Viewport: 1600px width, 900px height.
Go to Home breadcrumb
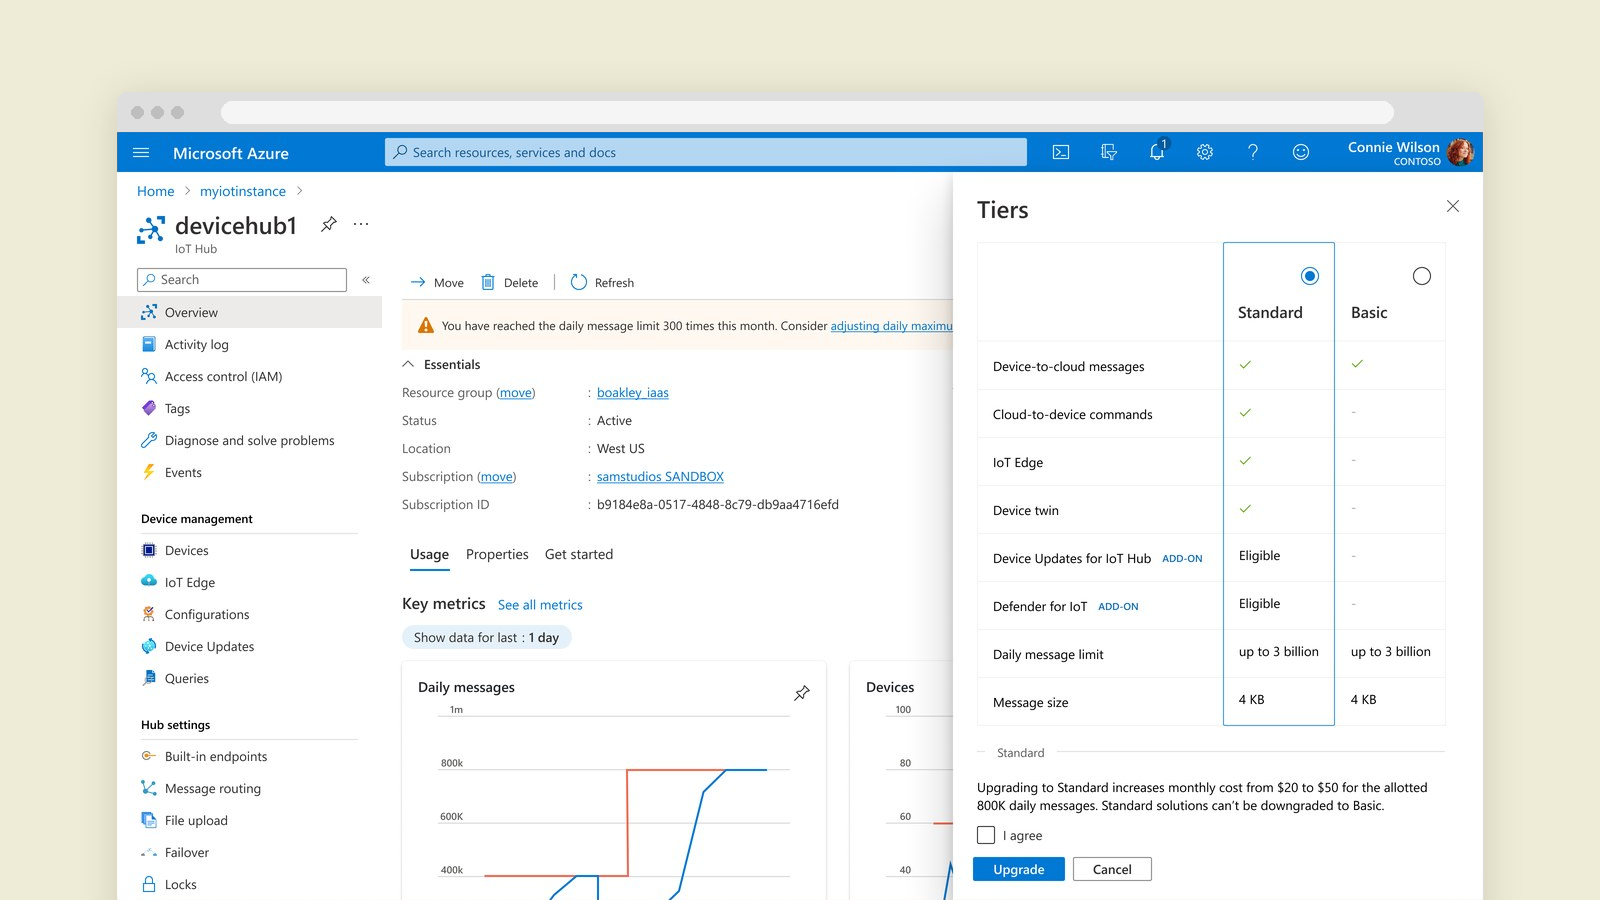click(155, 191)
